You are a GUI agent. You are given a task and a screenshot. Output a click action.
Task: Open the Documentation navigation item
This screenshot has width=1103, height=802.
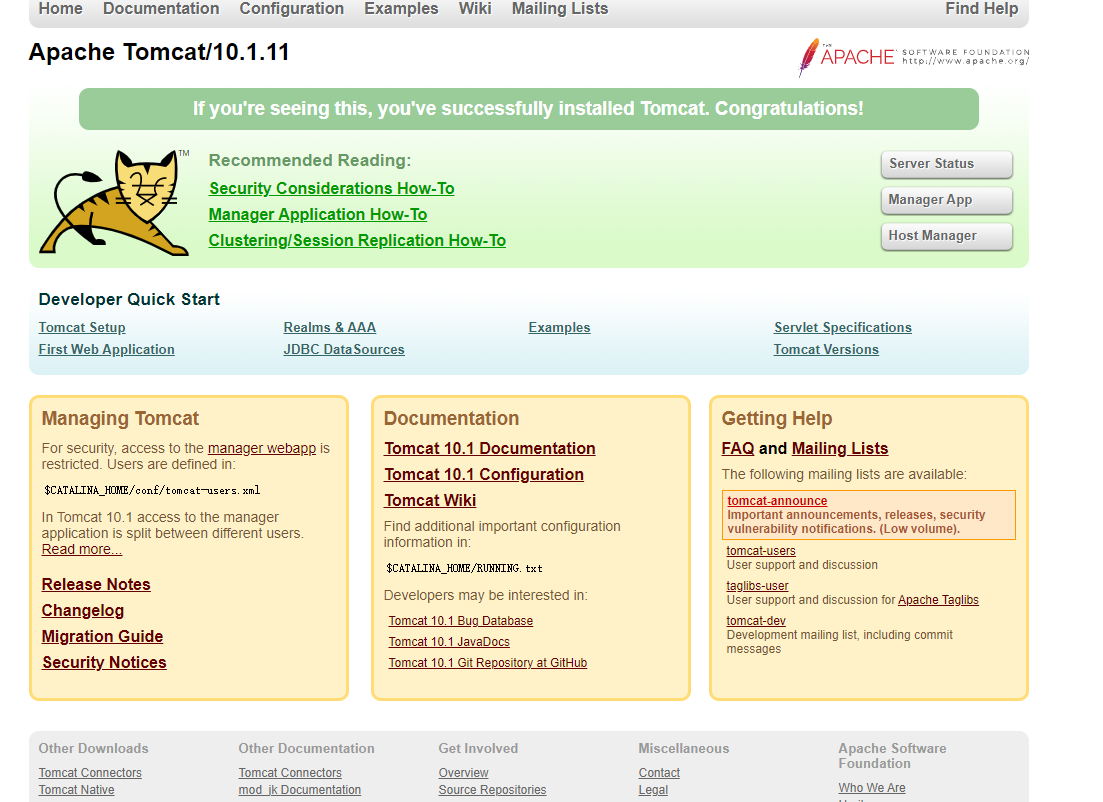point(161,8)
